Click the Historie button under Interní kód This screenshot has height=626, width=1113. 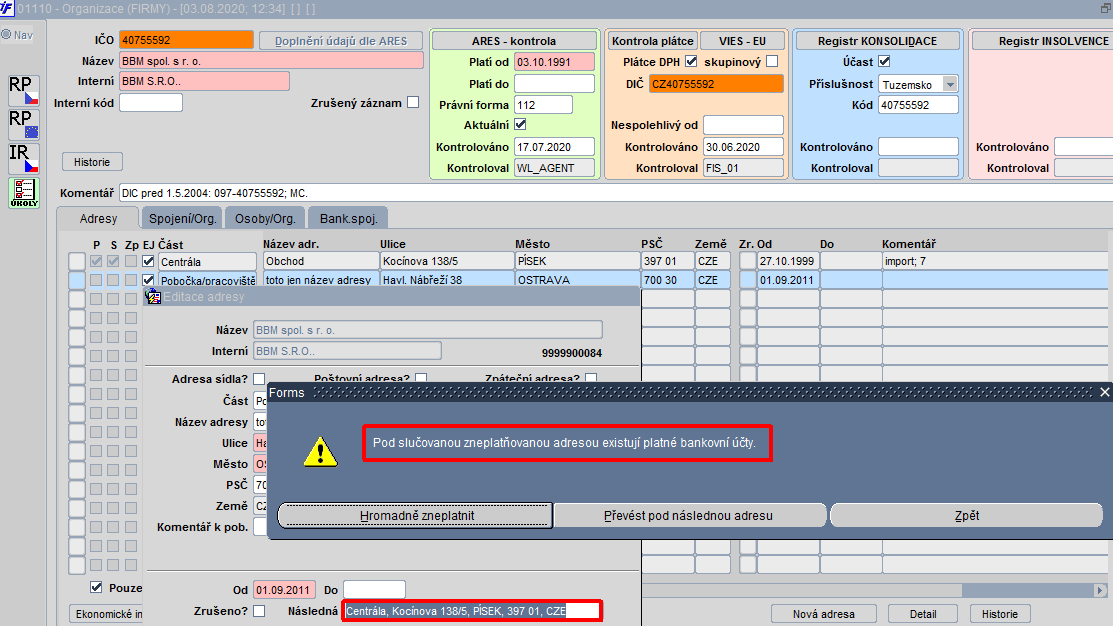(x=92, y=162)
